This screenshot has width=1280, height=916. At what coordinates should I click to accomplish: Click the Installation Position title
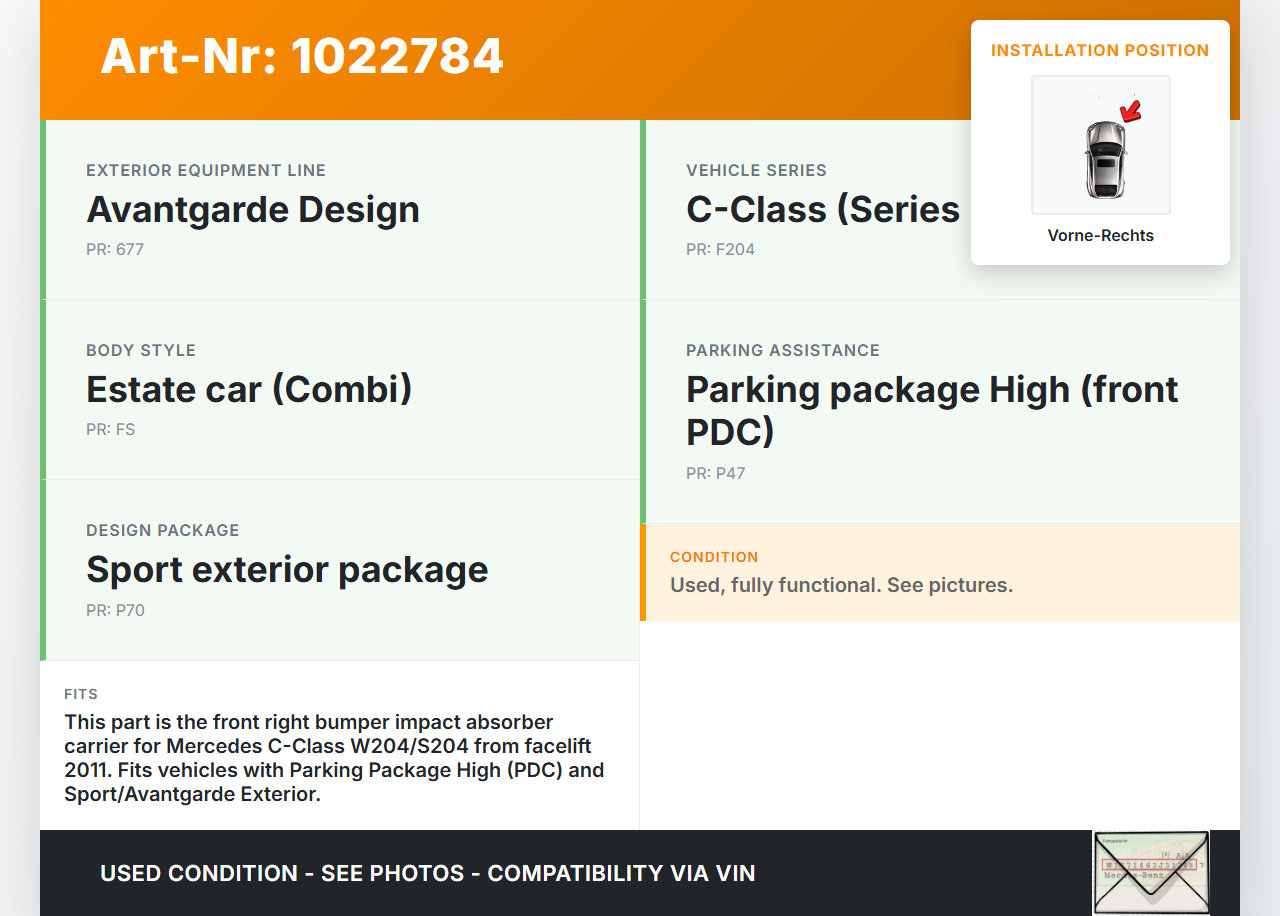tap(1100, 50)
